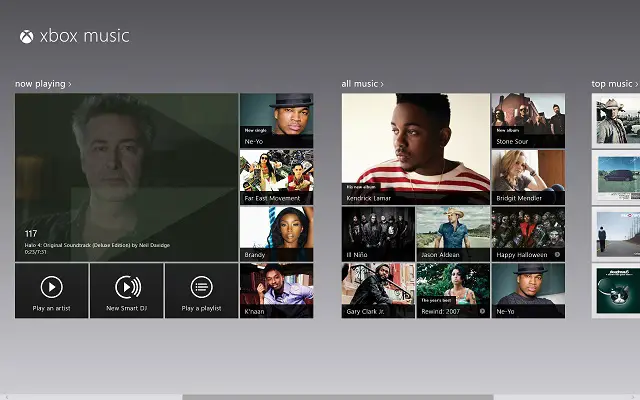Viewport: 640px width, 400px height.
Task: Click the Play an artist circle icon
Action: [x=52, y=287]
